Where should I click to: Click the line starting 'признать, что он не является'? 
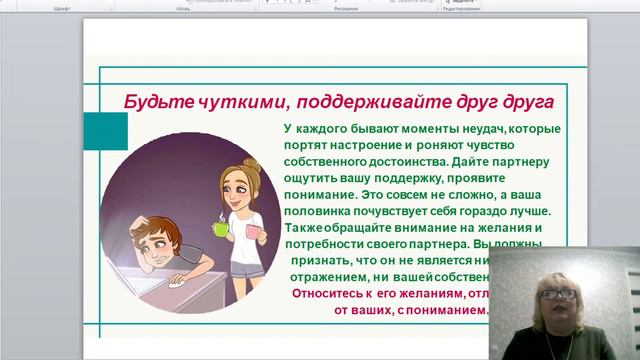pos(390,260)
